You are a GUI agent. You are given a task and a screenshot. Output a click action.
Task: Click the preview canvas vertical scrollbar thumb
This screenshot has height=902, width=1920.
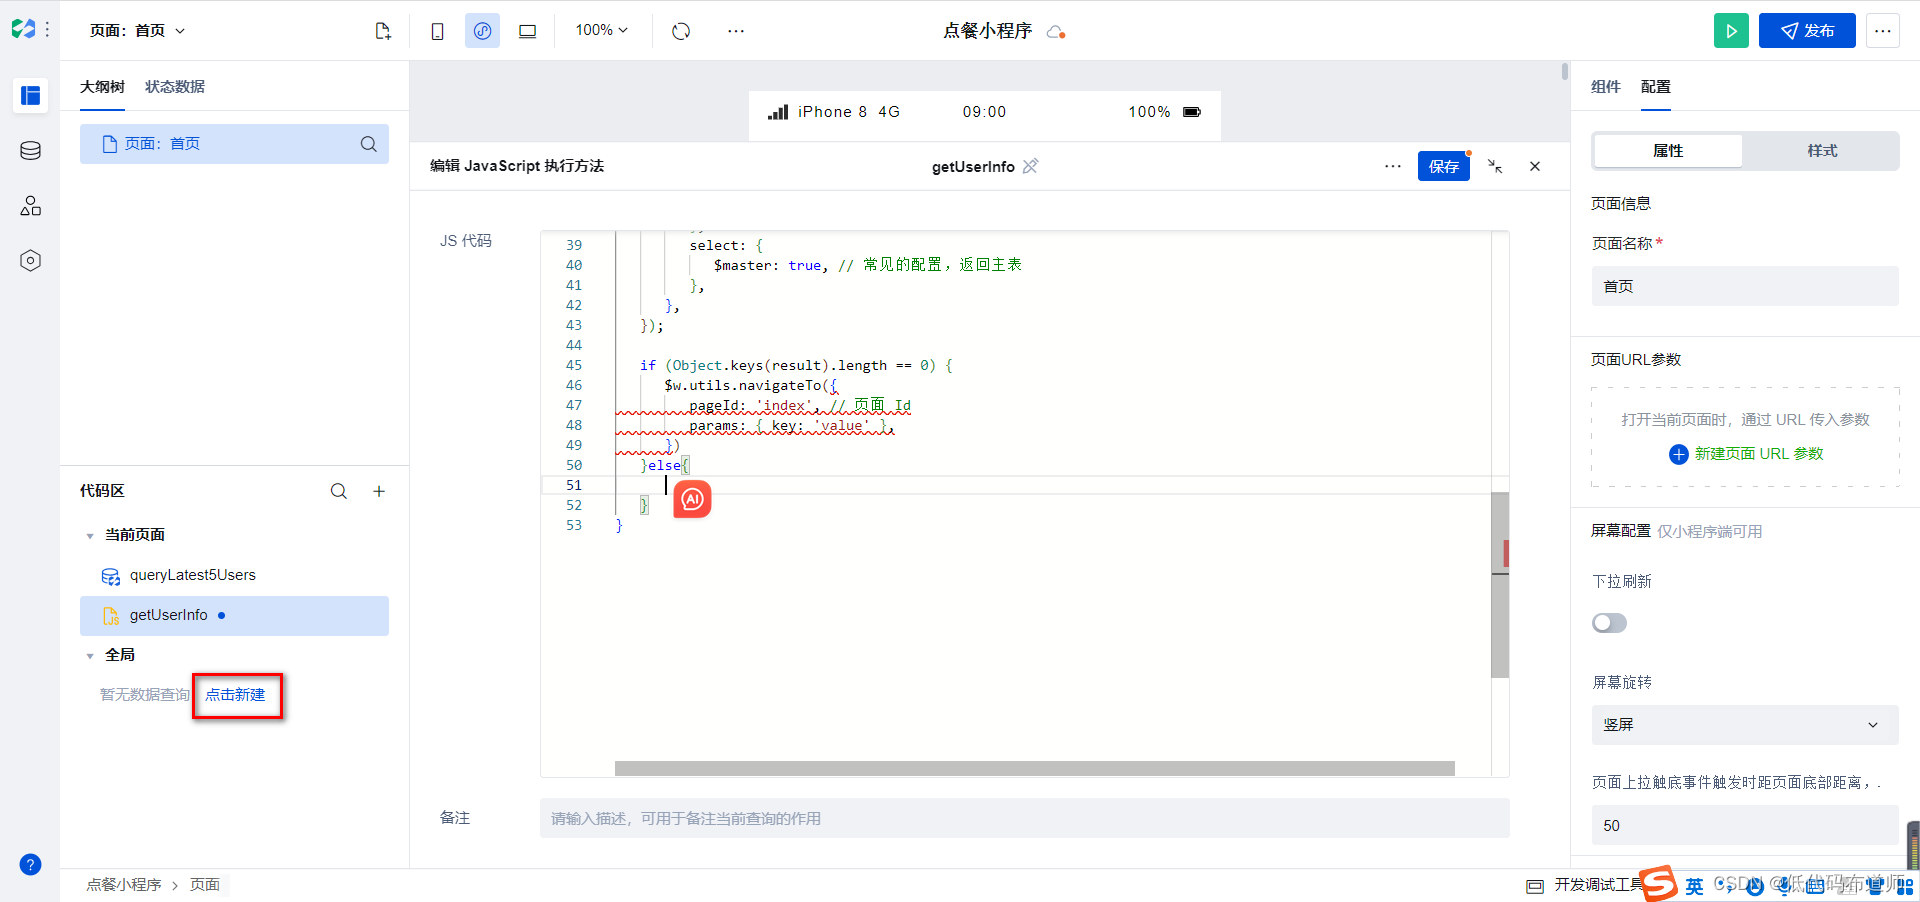(x=1565, y=71)
